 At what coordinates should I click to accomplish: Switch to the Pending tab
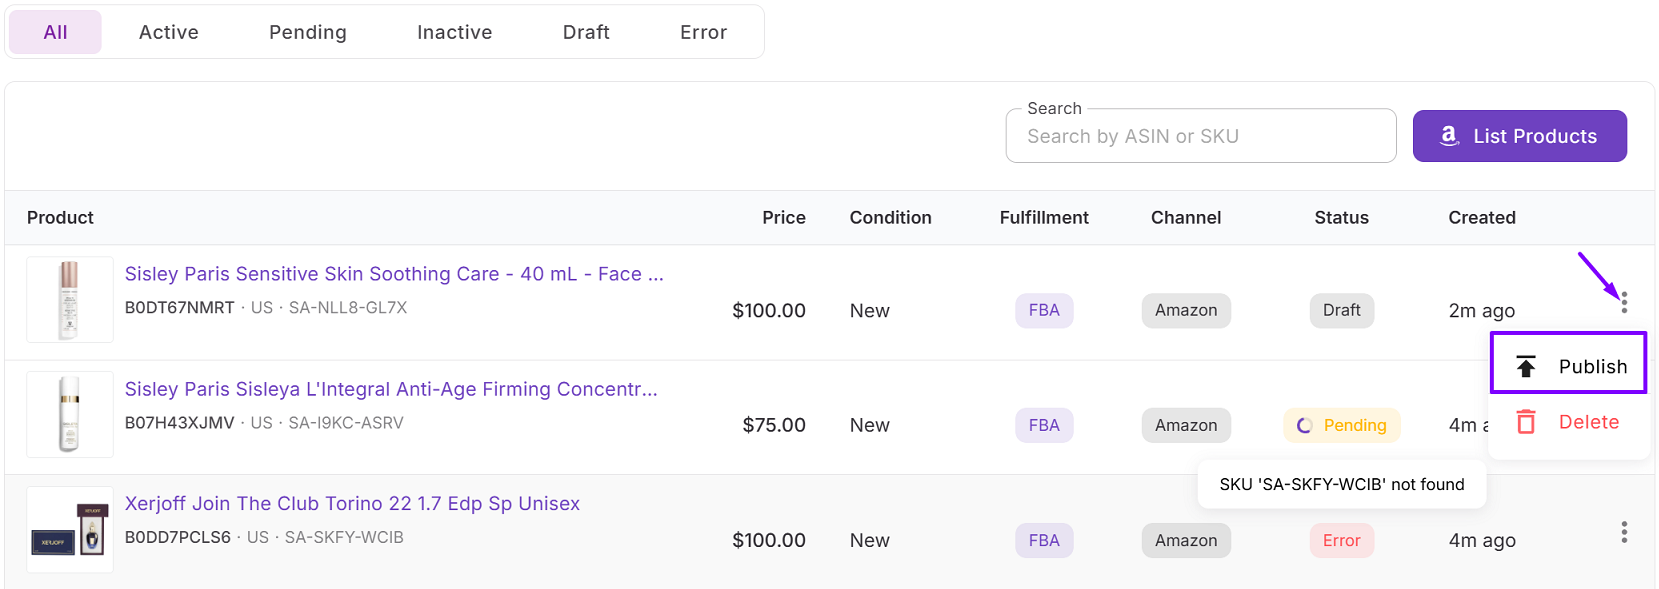[307, 32]
